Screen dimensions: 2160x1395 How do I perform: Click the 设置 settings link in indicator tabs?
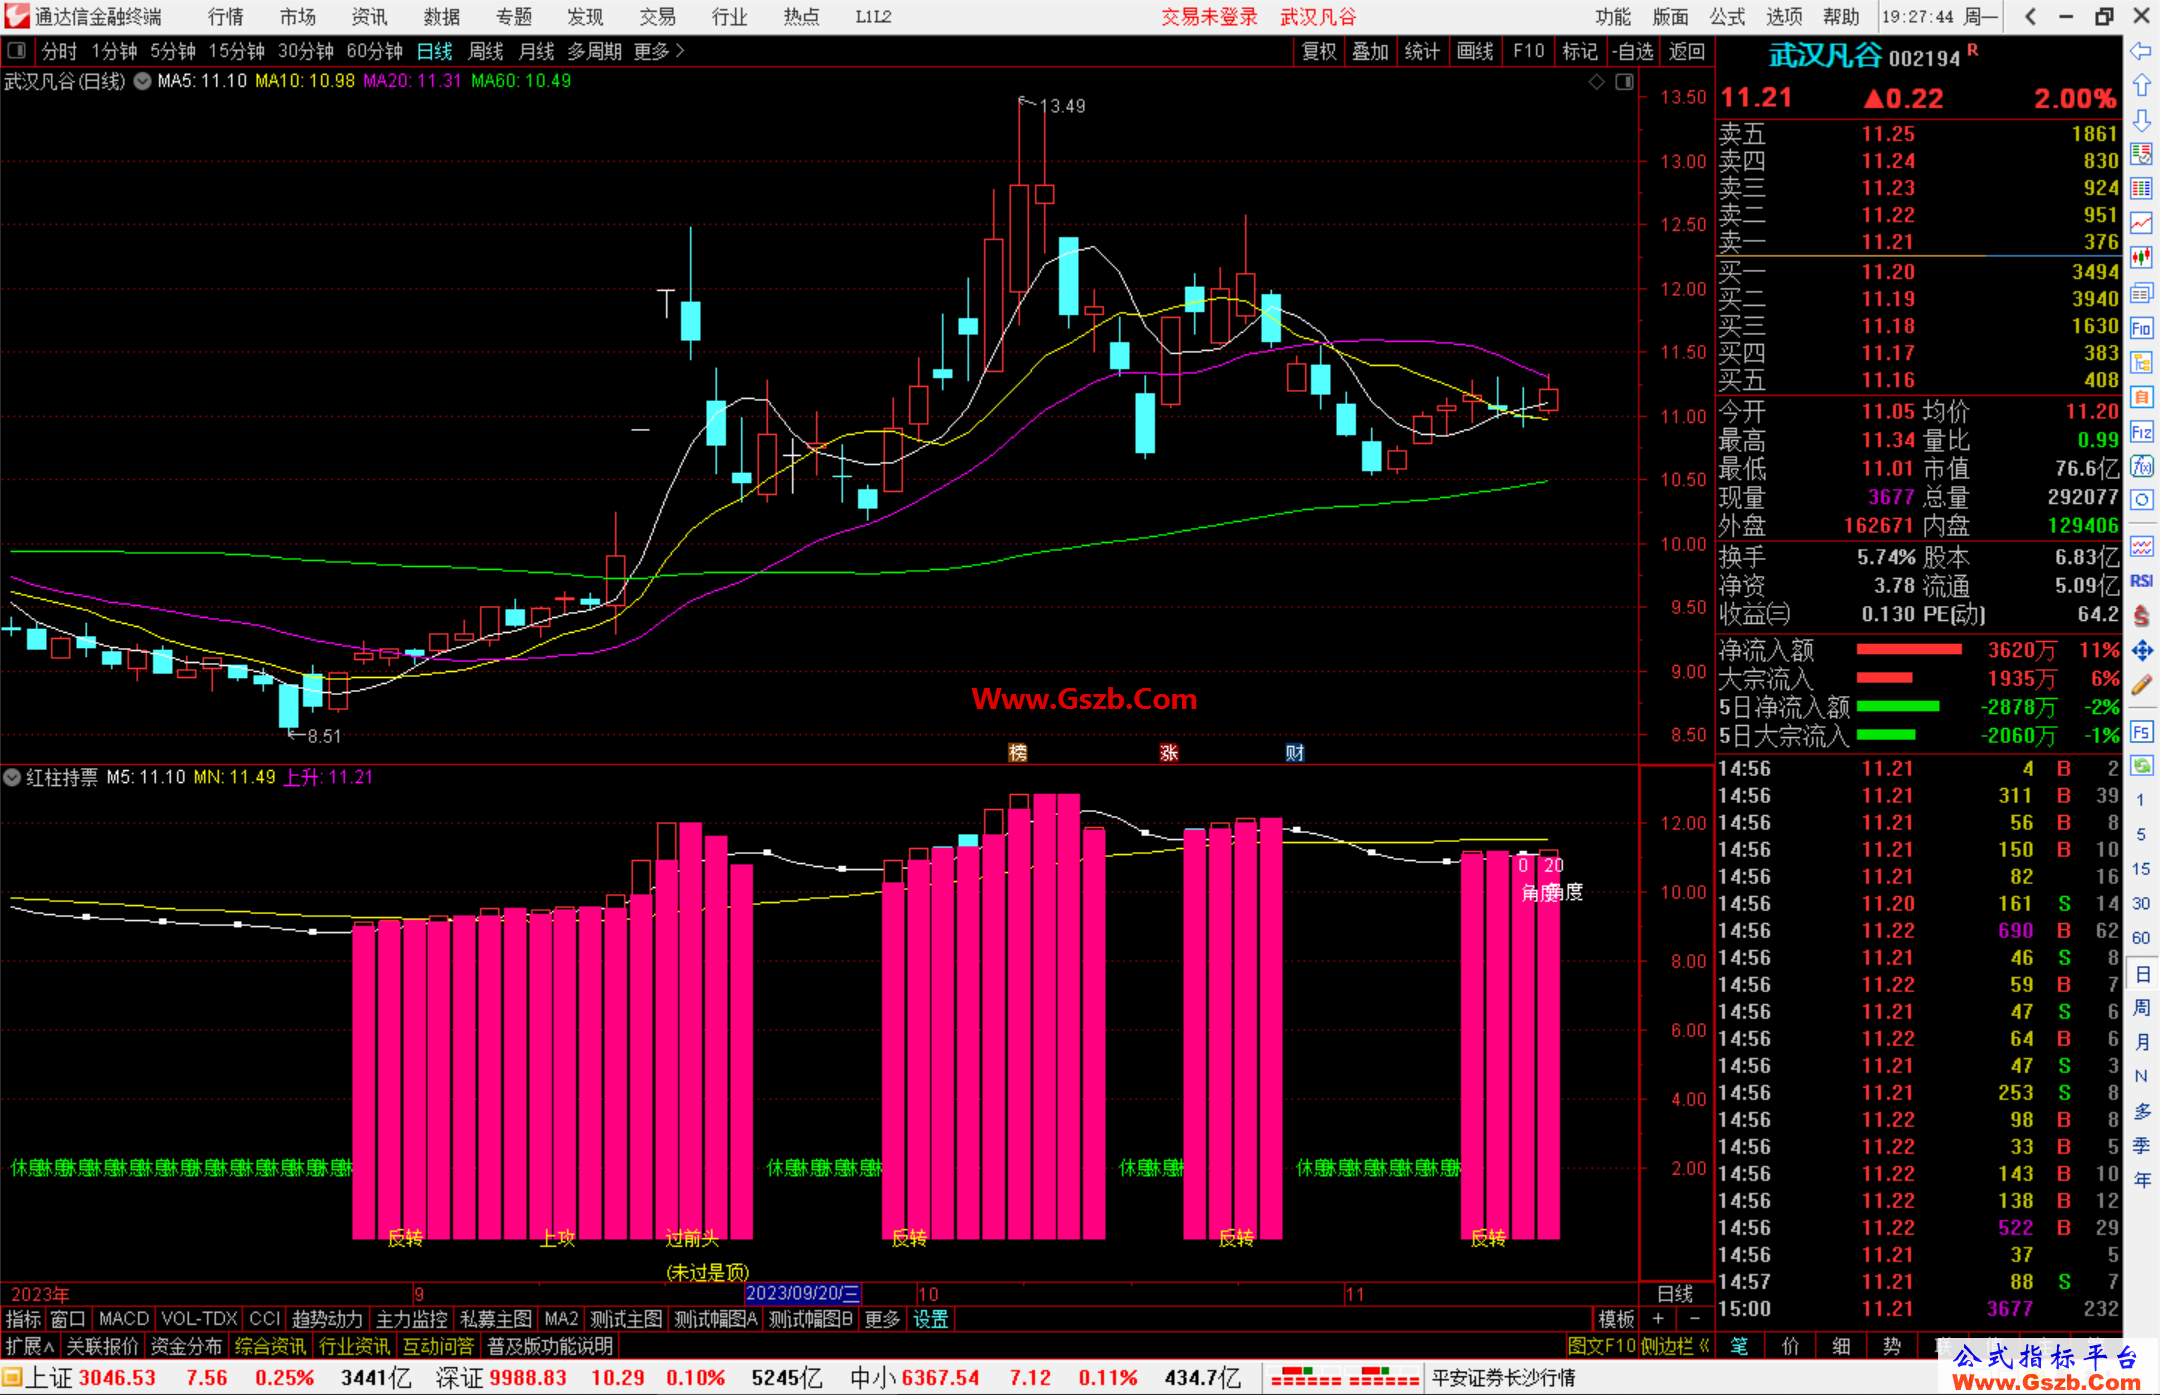(x=930, y=1319)
